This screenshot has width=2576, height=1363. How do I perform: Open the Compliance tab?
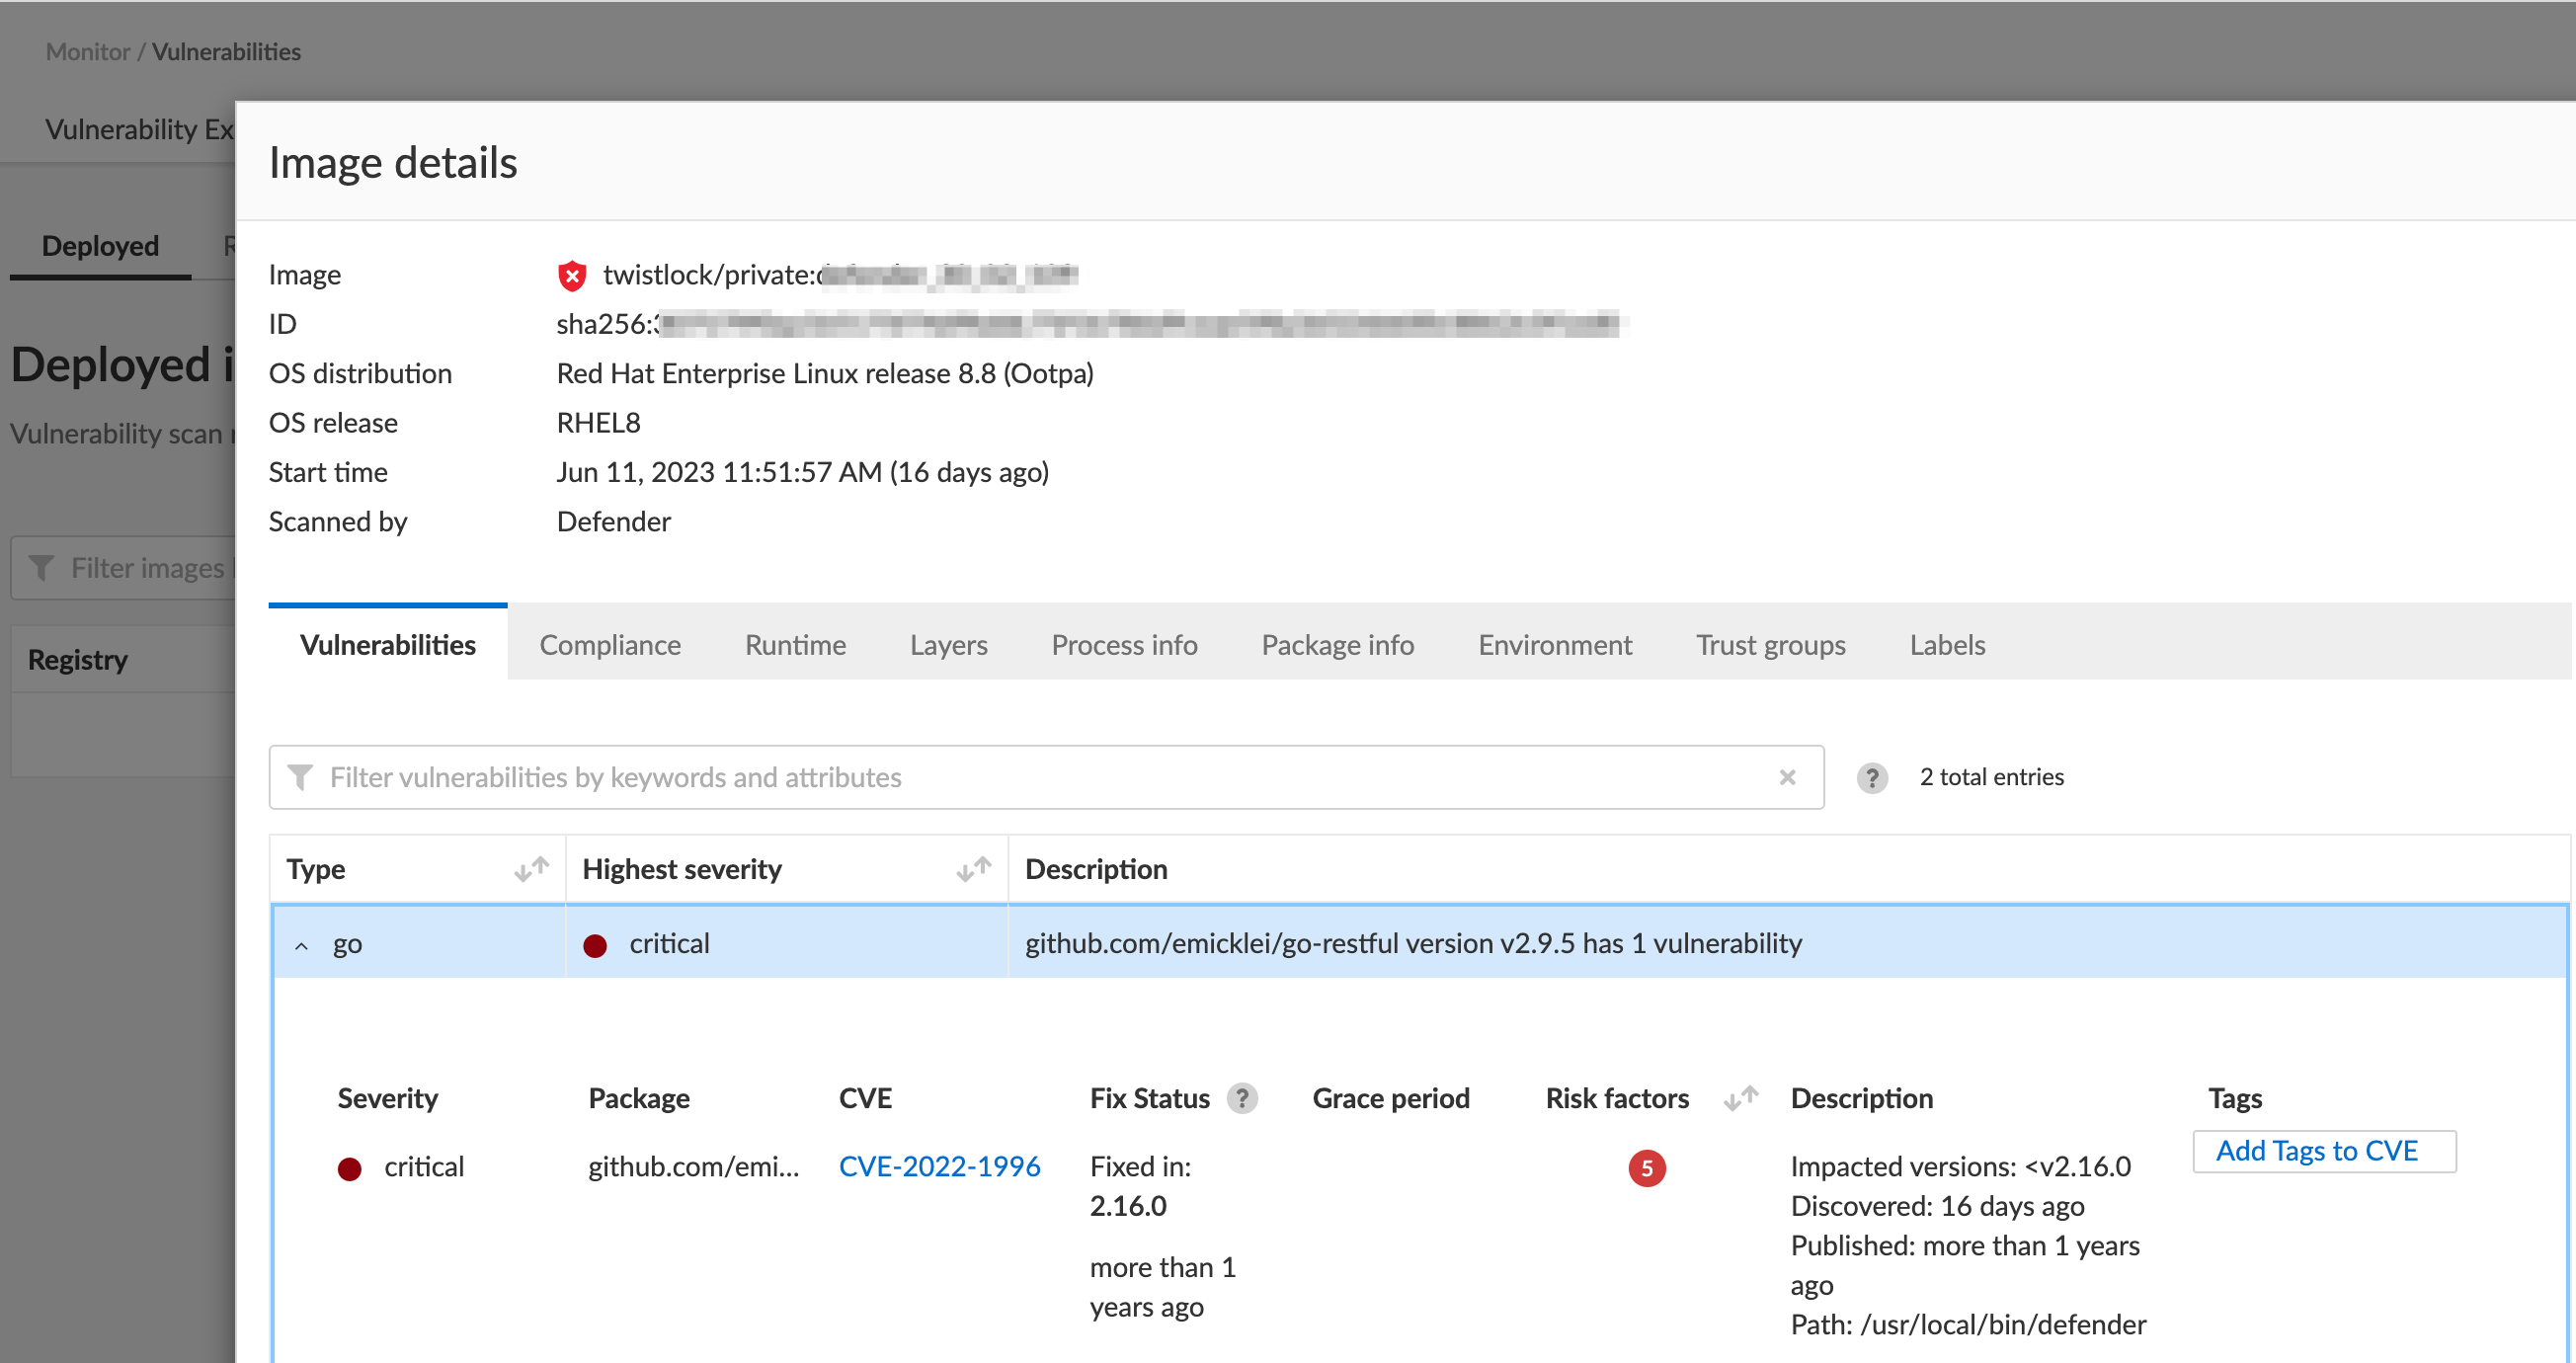610,645
